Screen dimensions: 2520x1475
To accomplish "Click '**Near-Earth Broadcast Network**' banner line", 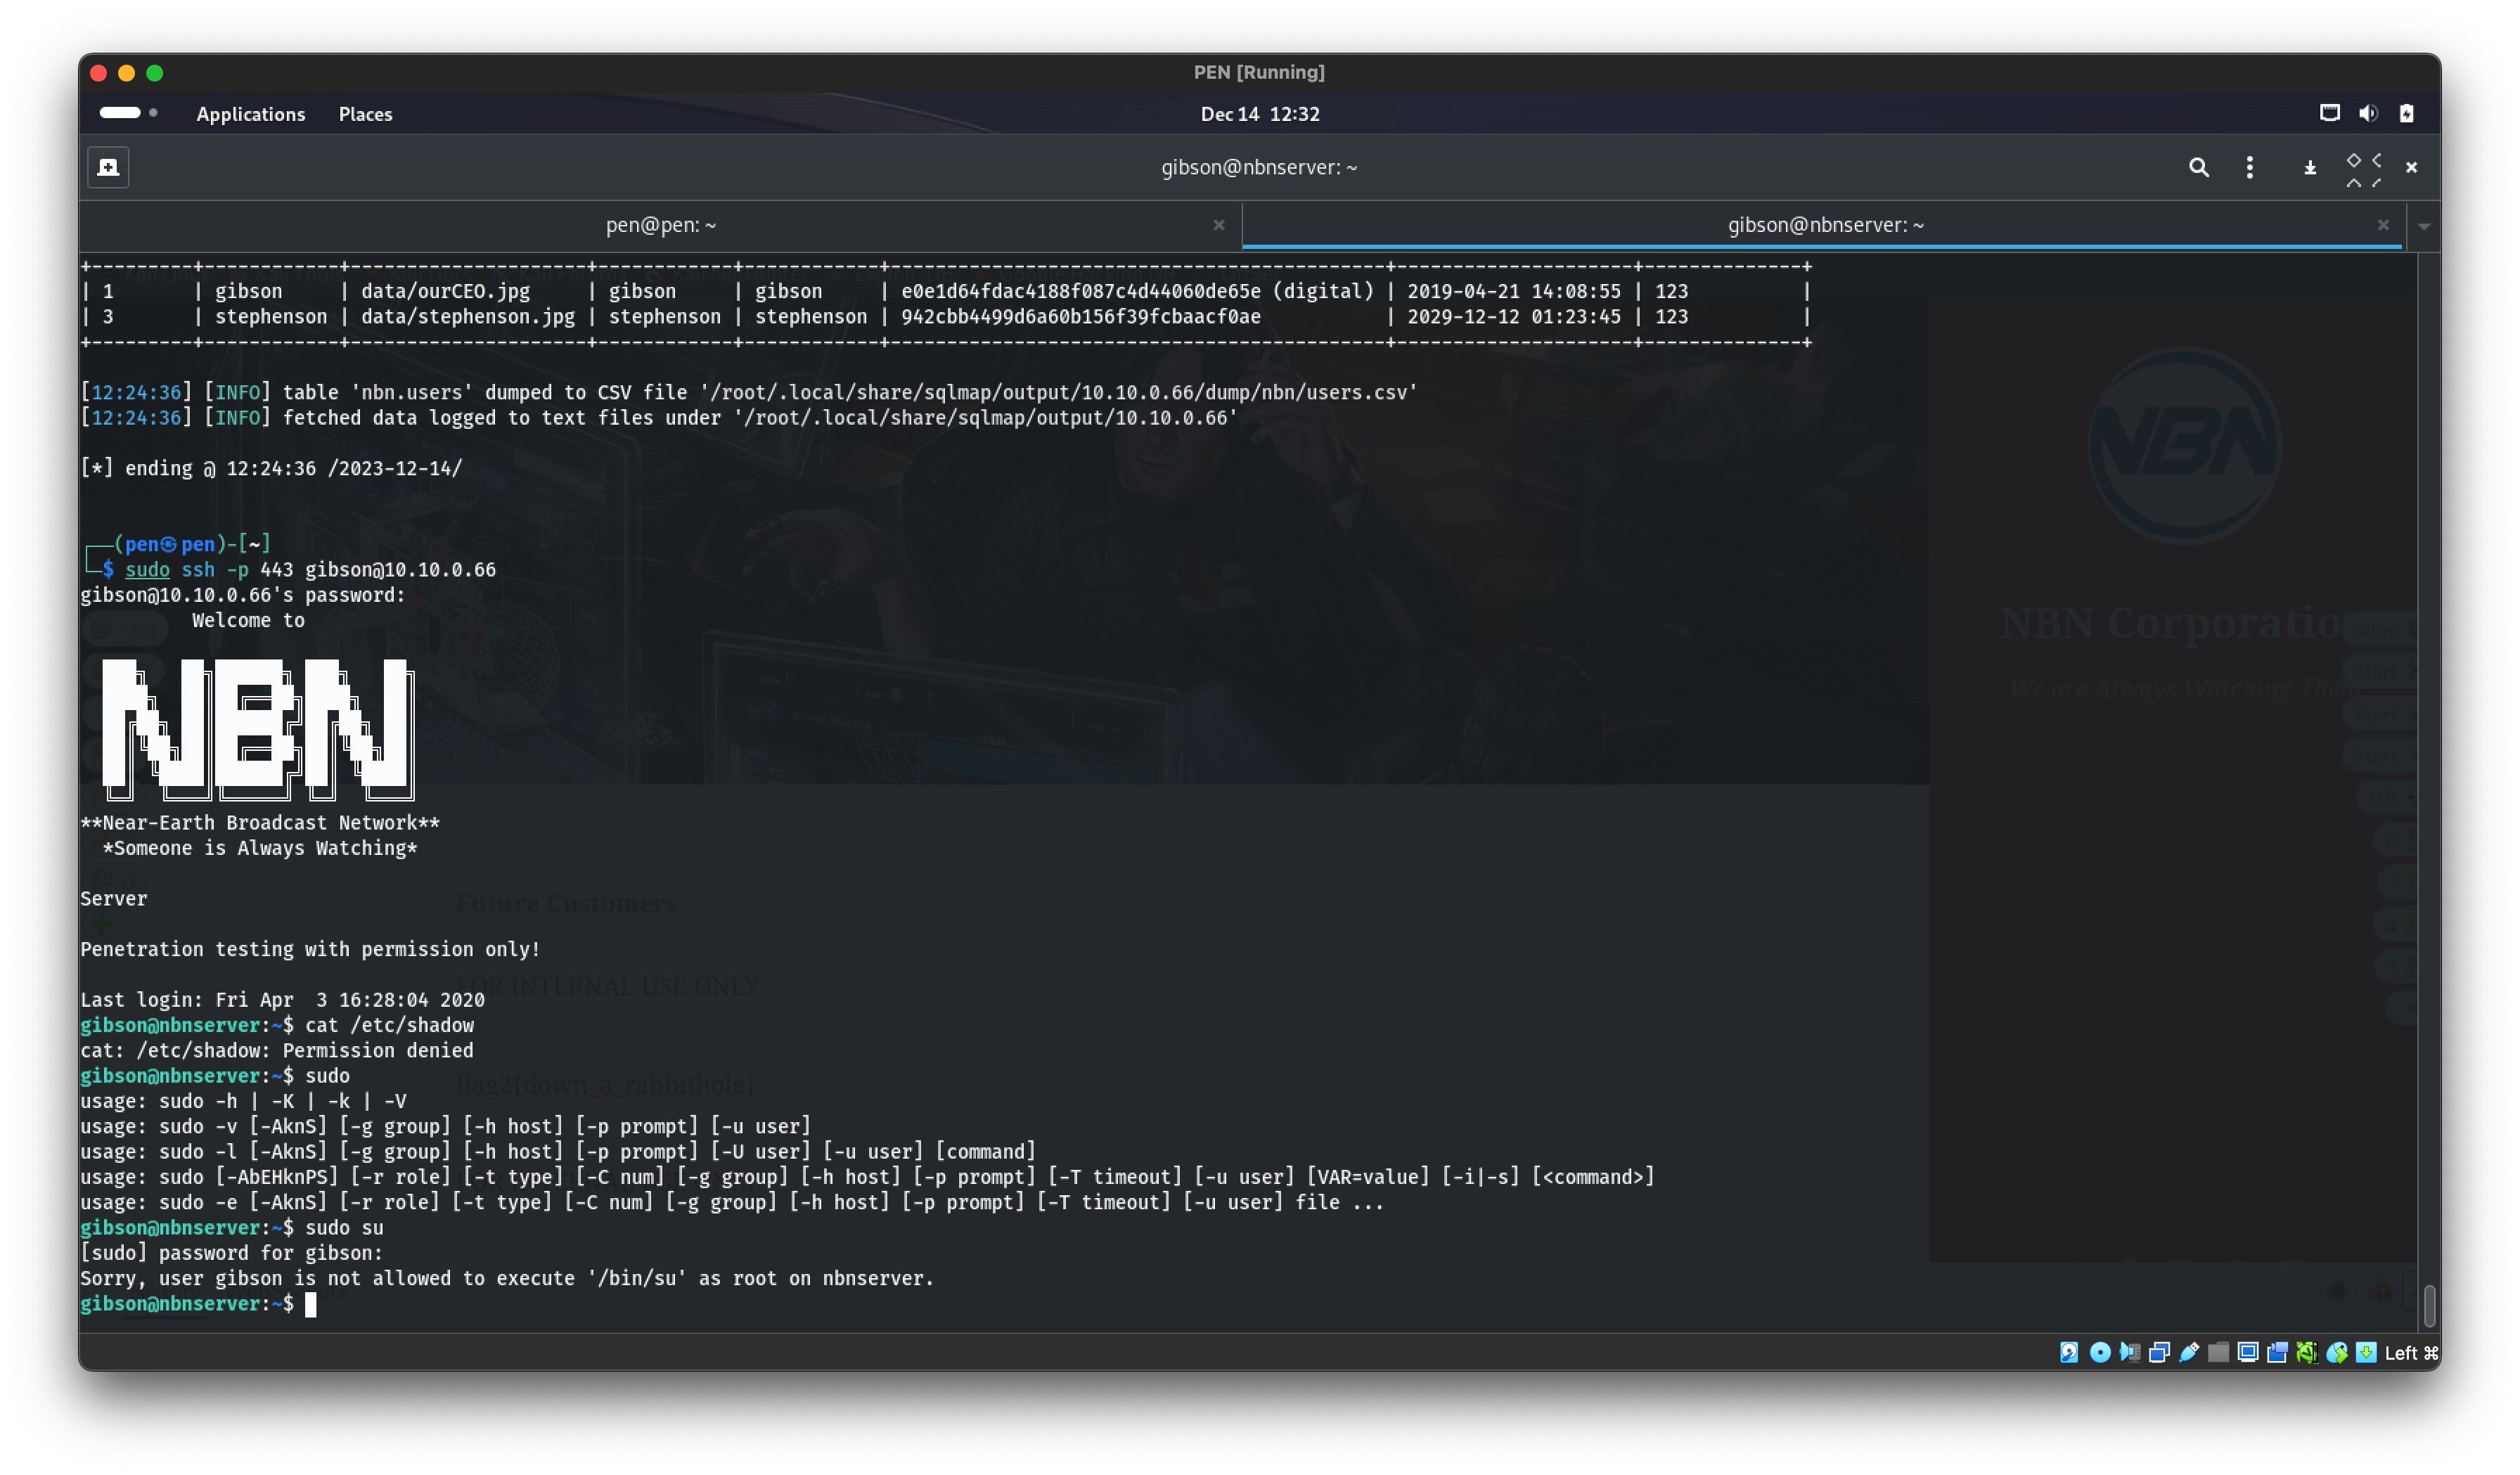I will click(x=260, y=823).
